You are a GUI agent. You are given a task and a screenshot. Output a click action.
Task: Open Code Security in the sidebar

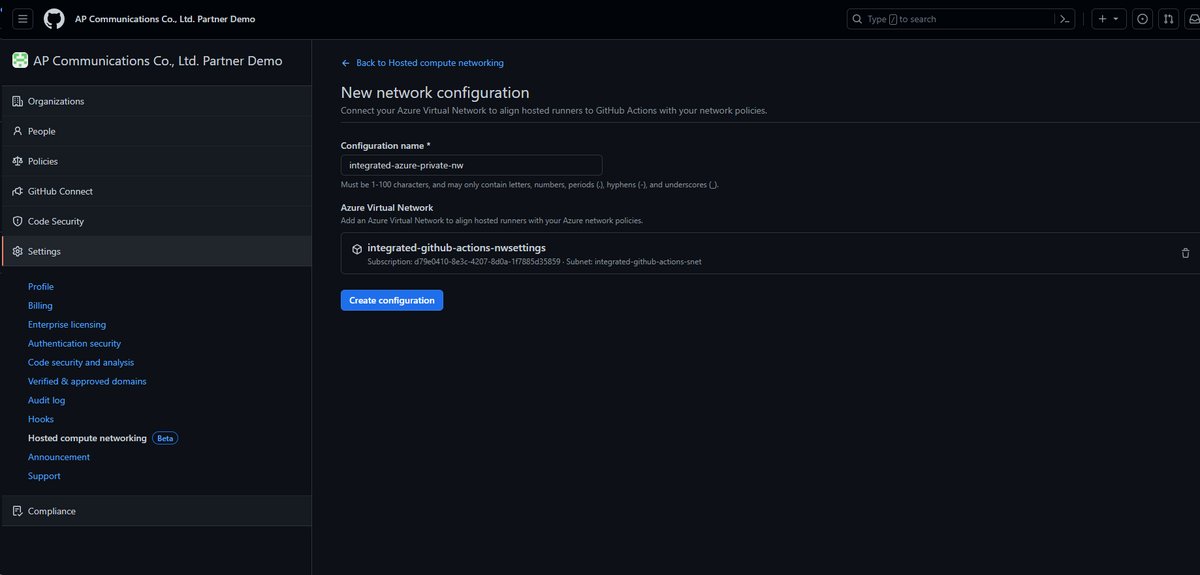(156, 221)
